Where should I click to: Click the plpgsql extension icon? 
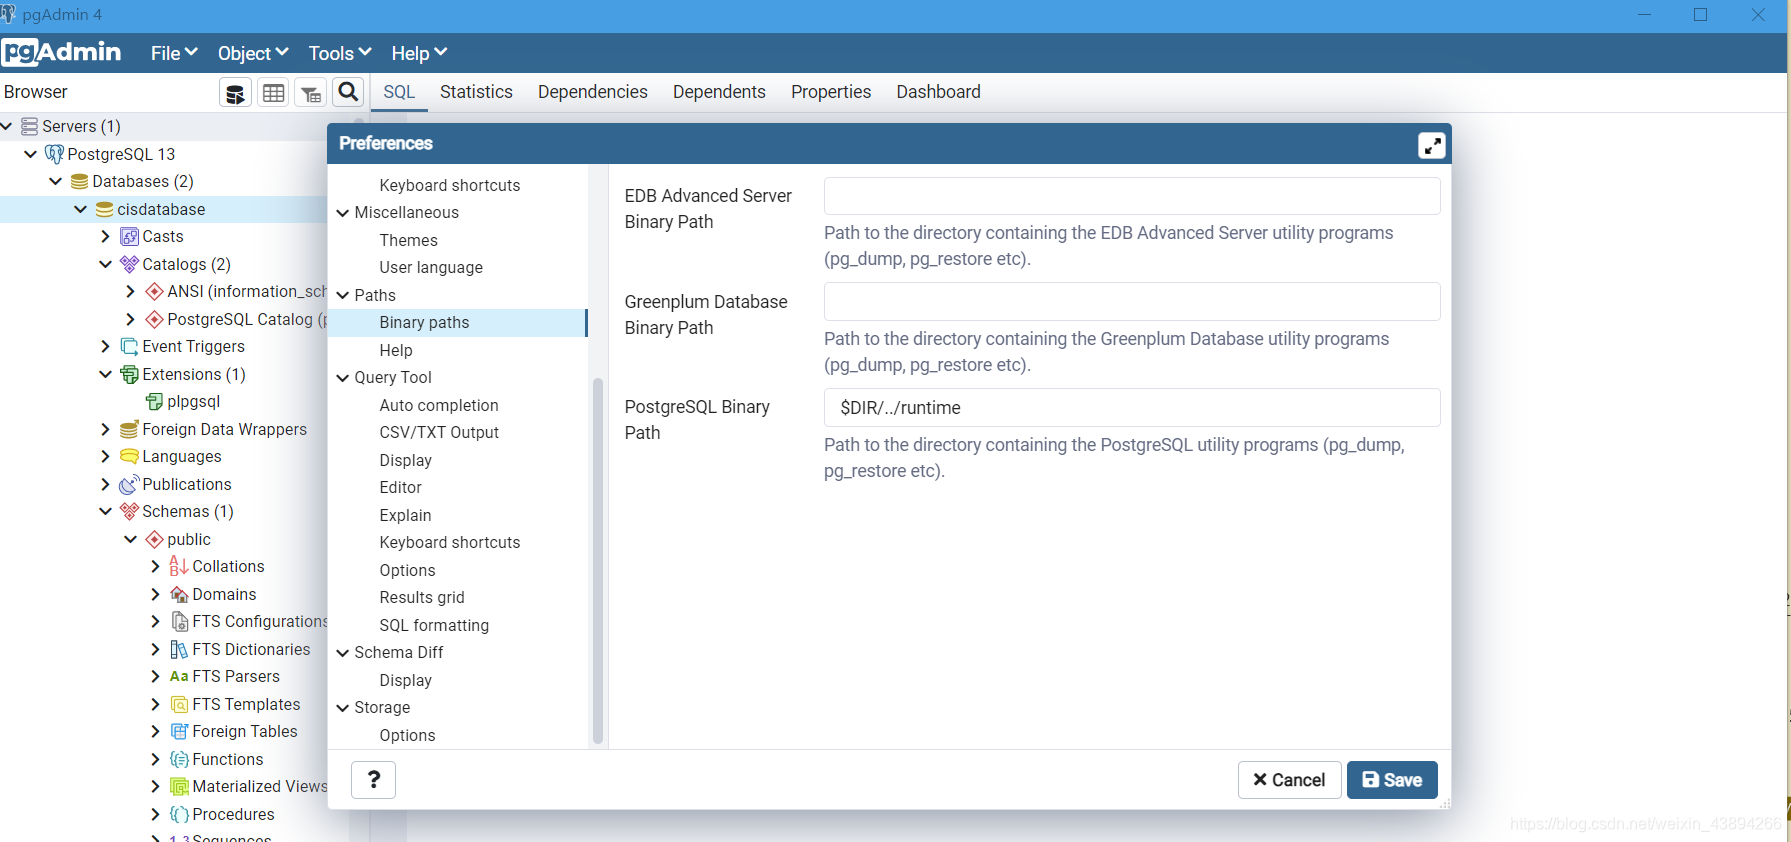coord(154,402)
